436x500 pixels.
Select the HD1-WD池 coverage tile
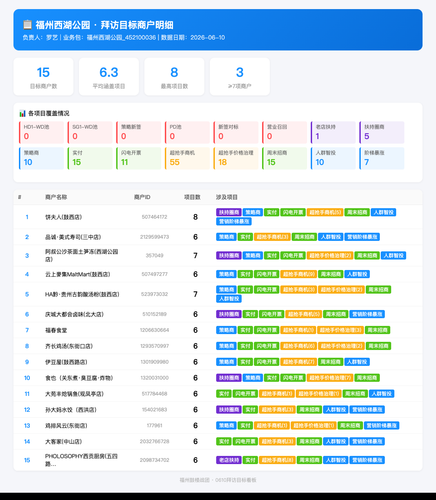41,132
